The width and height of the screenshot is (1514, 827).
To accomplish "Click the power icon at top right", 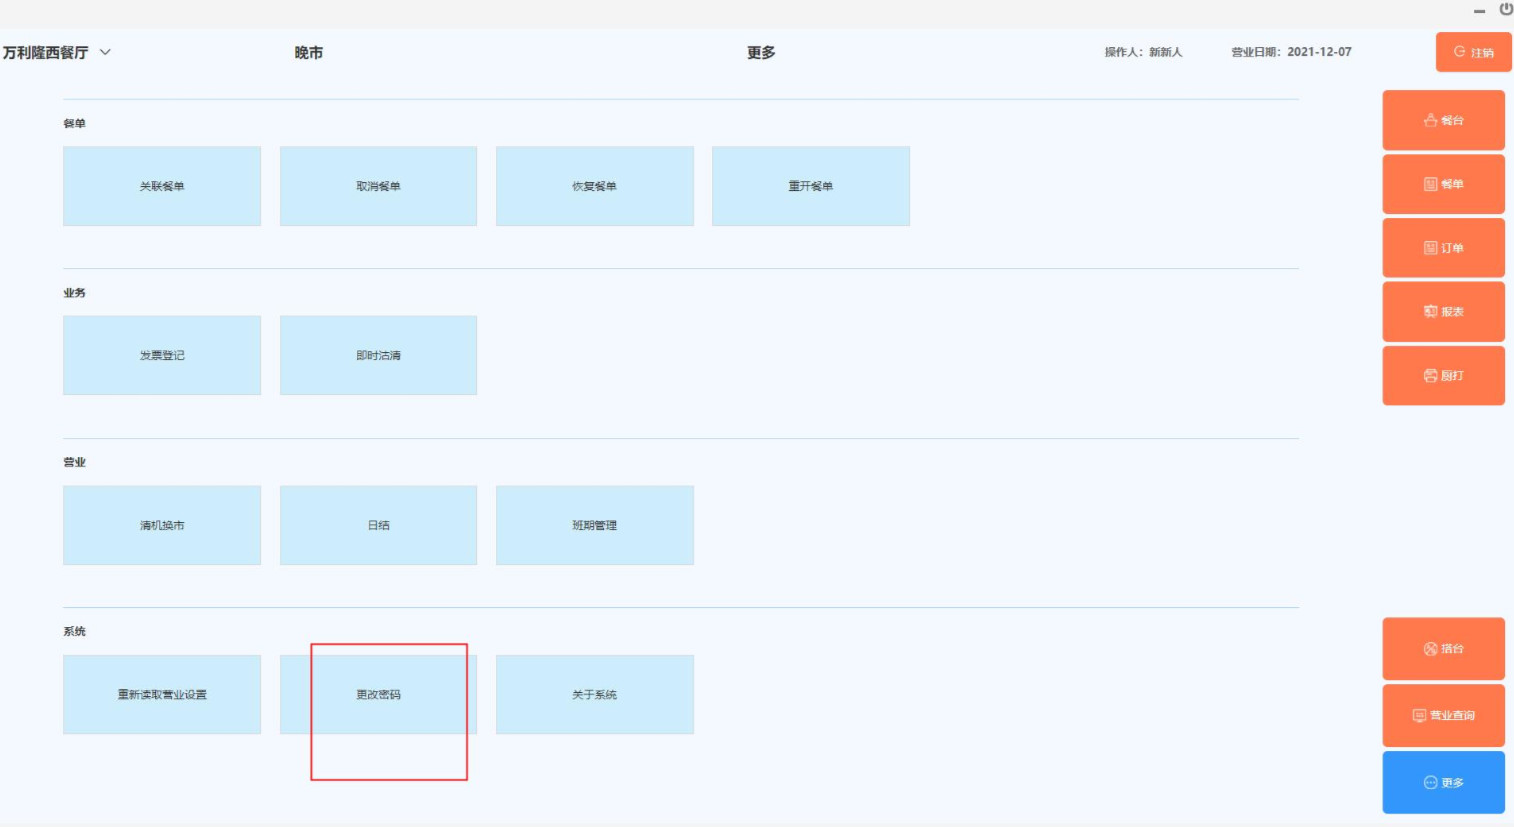I will 1505,9.
